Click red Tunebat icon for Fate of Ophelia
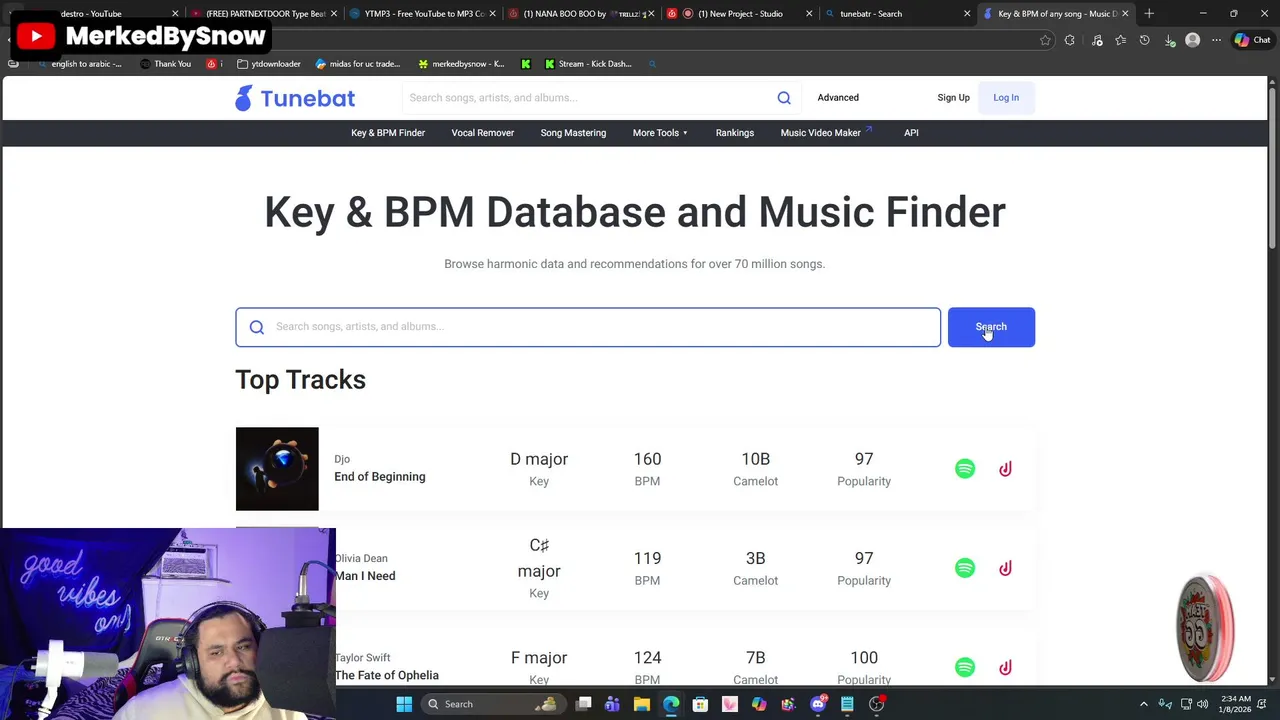 point(1005,667)
